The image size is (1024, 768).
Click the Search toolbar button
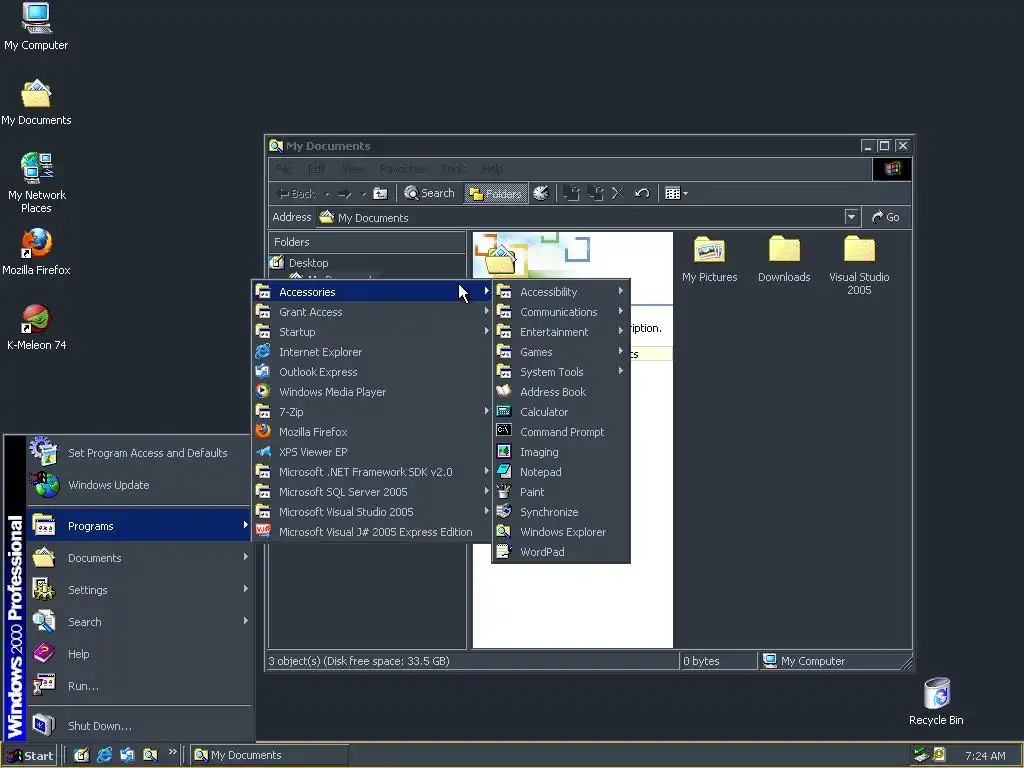click(429, 193)
